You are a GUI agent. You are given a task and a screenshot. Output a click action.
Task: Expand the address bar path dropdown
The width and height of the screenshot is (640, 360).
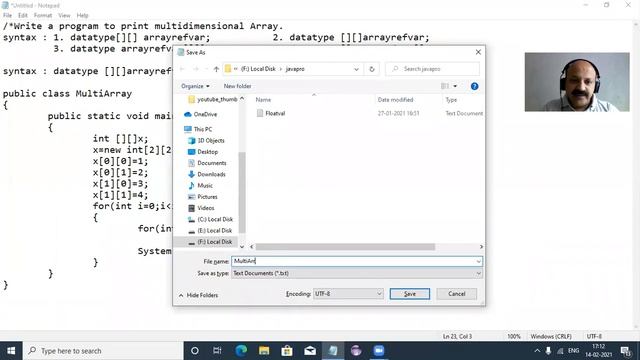click(x=356, y=69)
